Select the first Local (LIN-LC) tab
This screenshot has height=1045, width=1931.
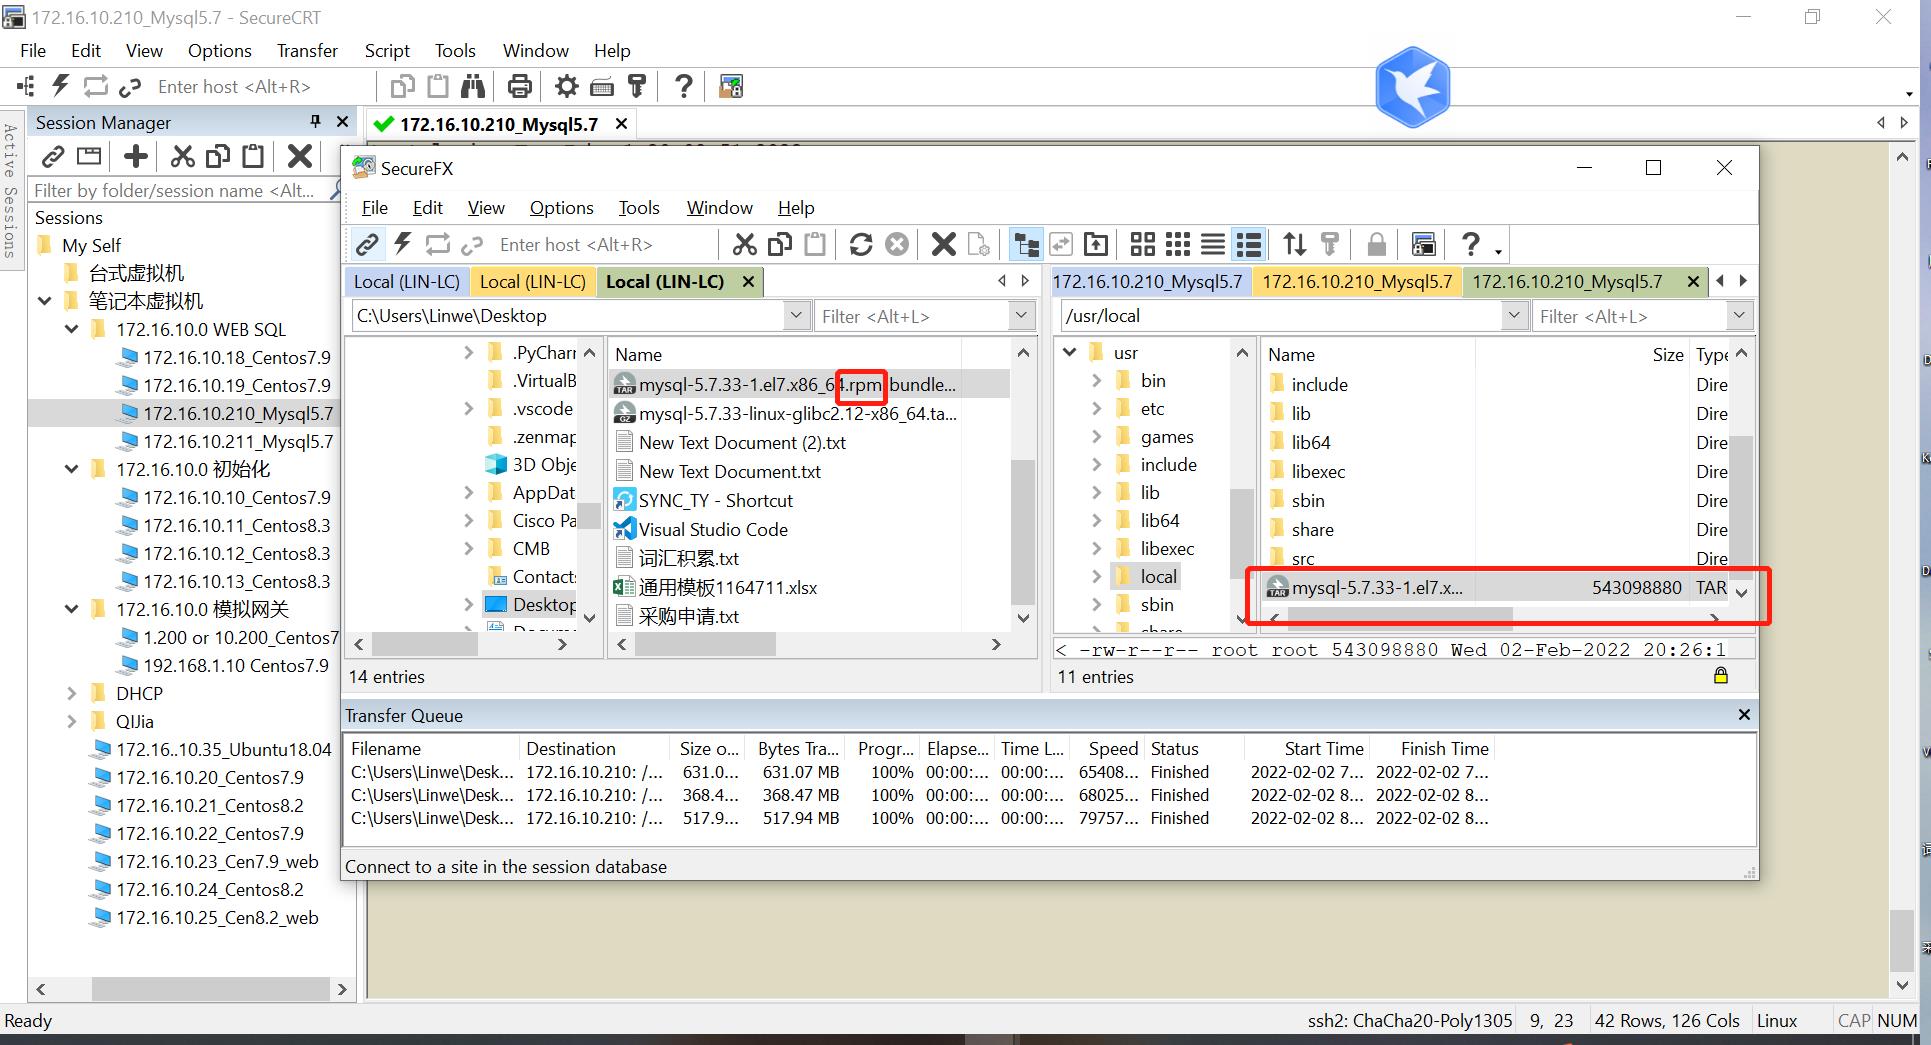click(407, 281)
